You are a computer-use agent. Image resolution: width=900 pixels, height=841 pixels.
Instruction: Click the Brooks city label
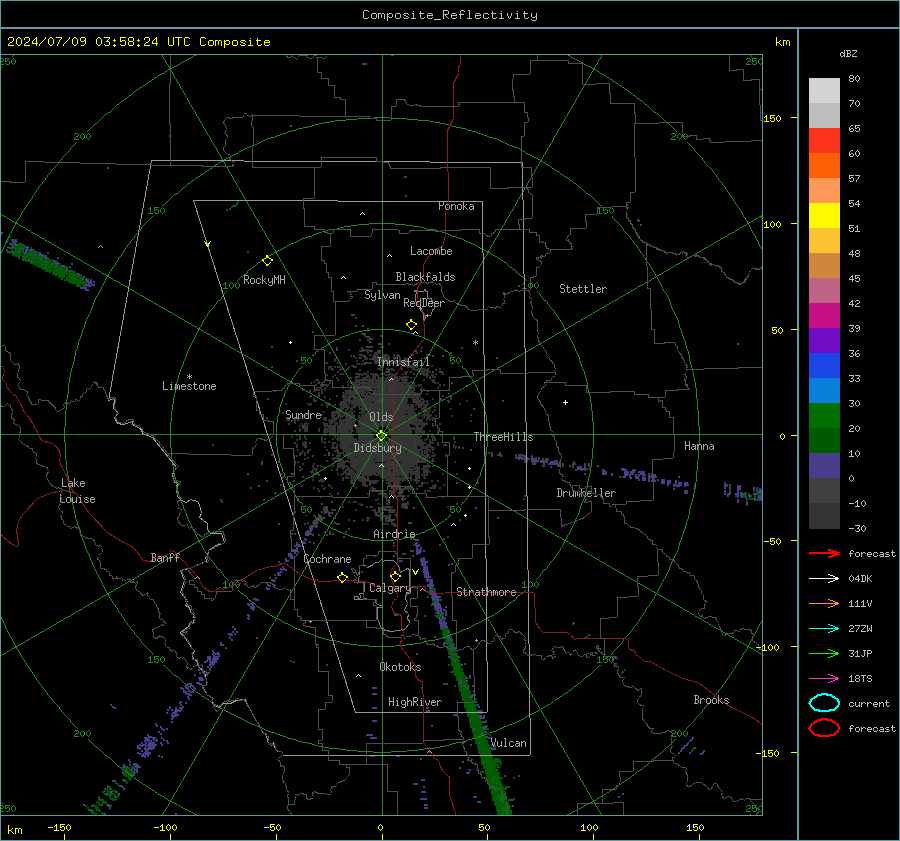coord(711,700)
